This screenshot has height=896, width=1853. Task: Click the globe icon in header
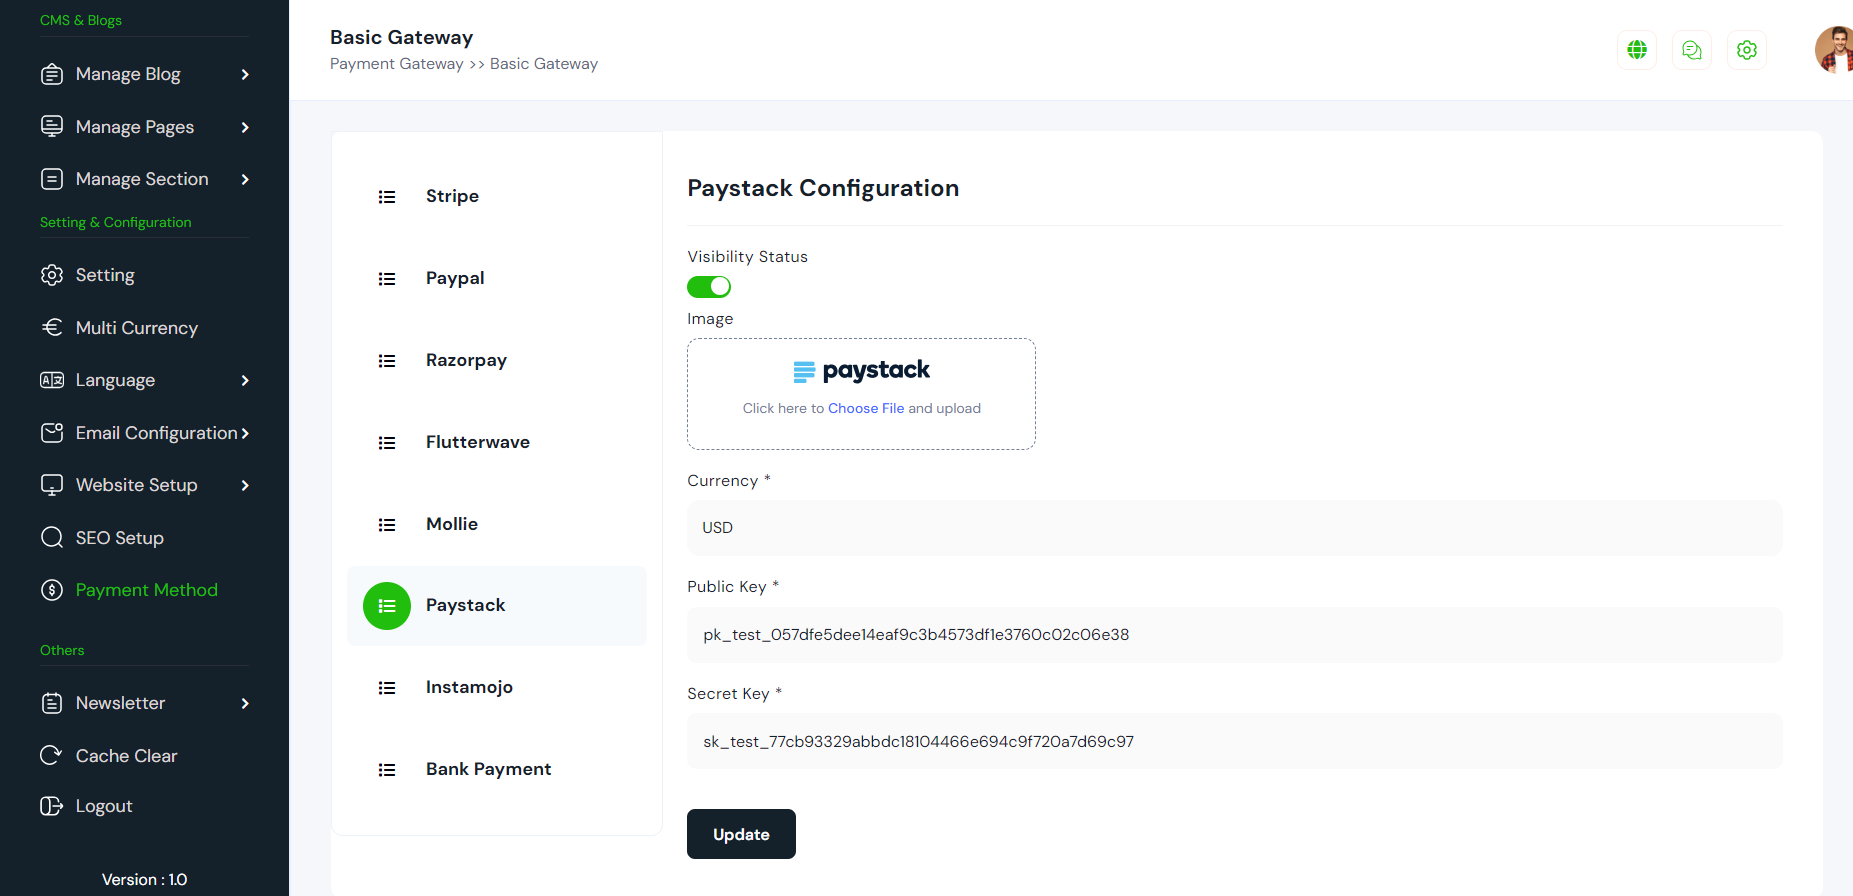coord(1637,50)
